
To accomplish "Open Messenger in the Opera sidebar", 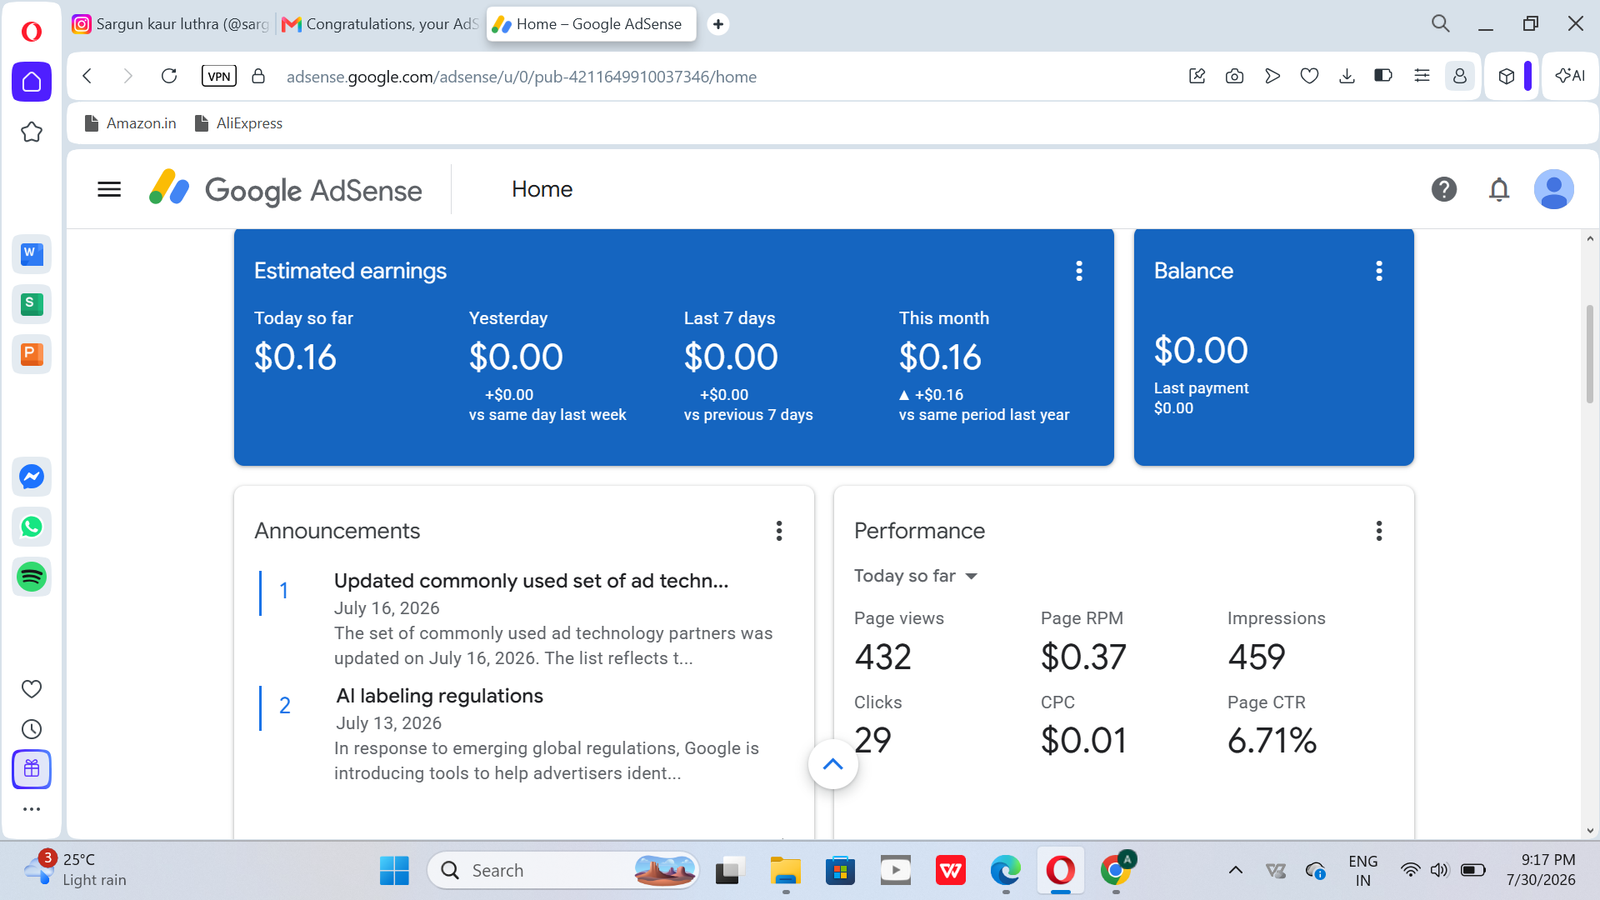I will [32, 477].
